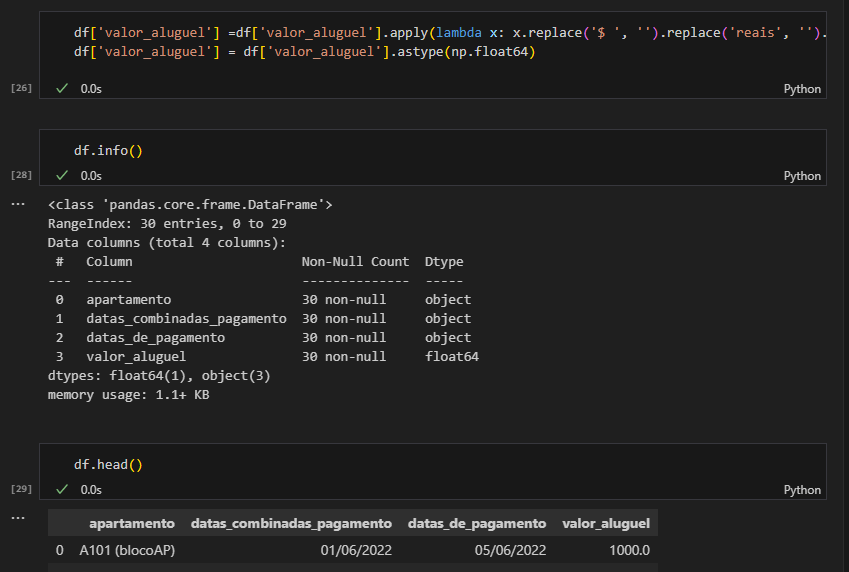Click execution count [28] label
This screenshot has width=849, height=572.
click(x=21, y=175)
